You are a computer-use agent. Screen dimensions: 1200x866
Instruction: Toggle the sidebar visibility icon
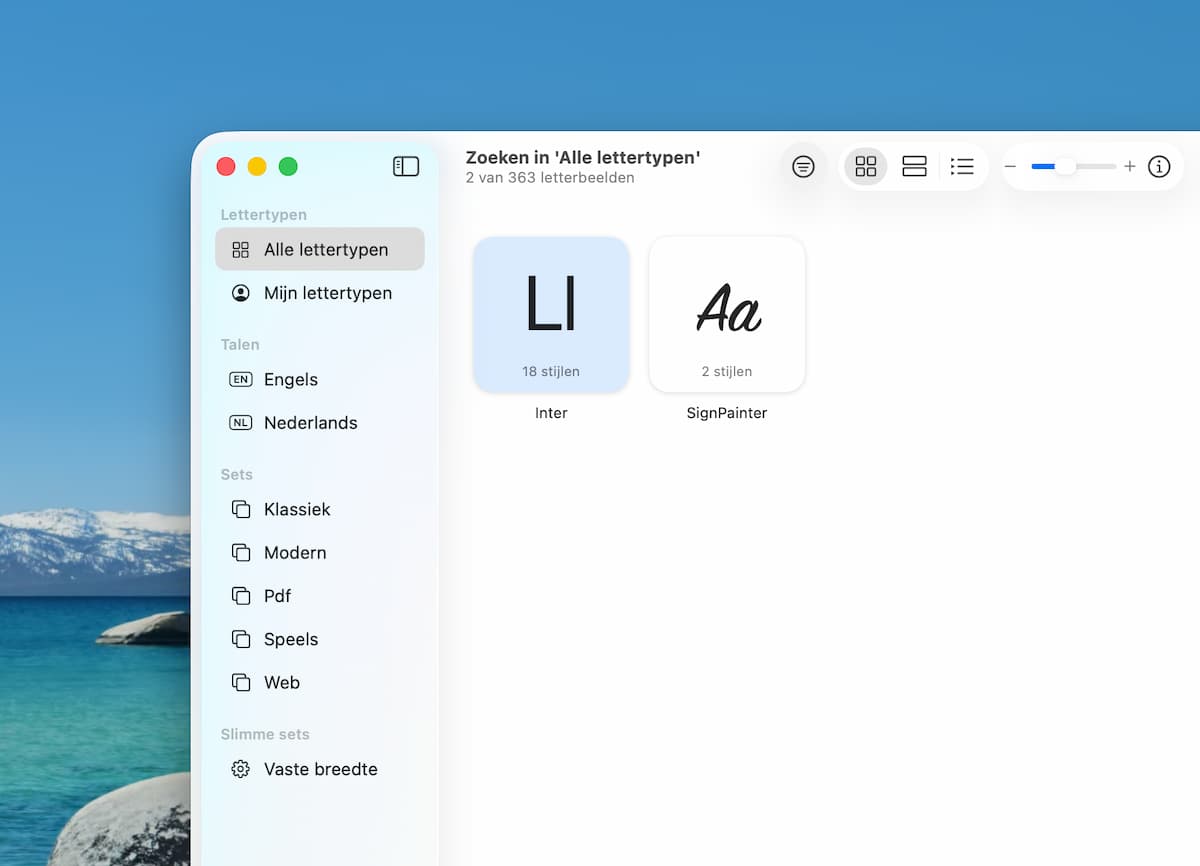(406, 167)
